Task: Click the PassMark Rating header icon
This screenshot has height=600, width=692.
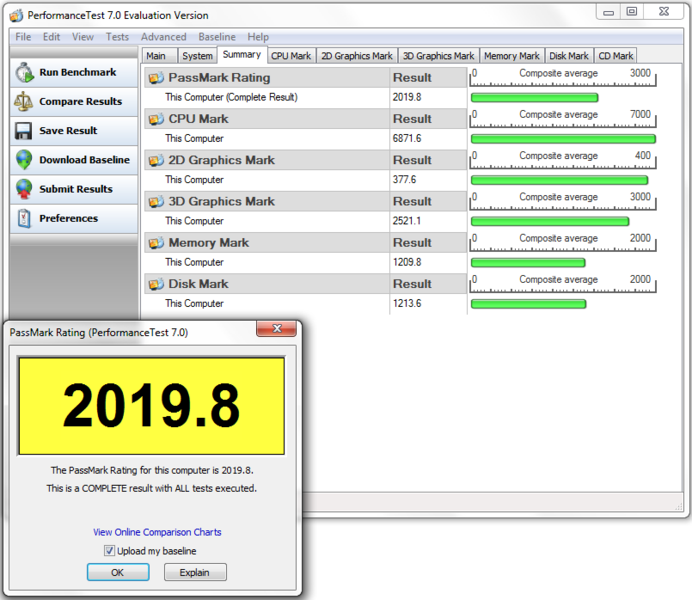Action: coord(156,78)
